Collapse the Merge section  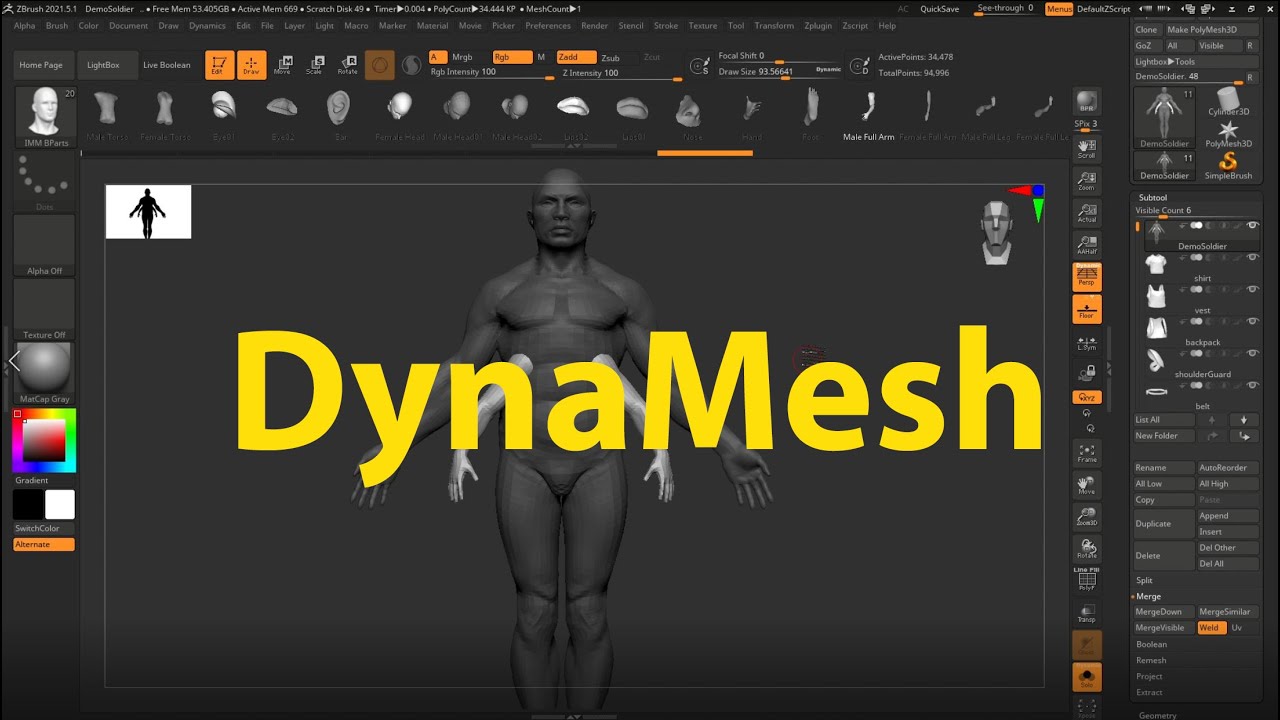point(1148,596)
